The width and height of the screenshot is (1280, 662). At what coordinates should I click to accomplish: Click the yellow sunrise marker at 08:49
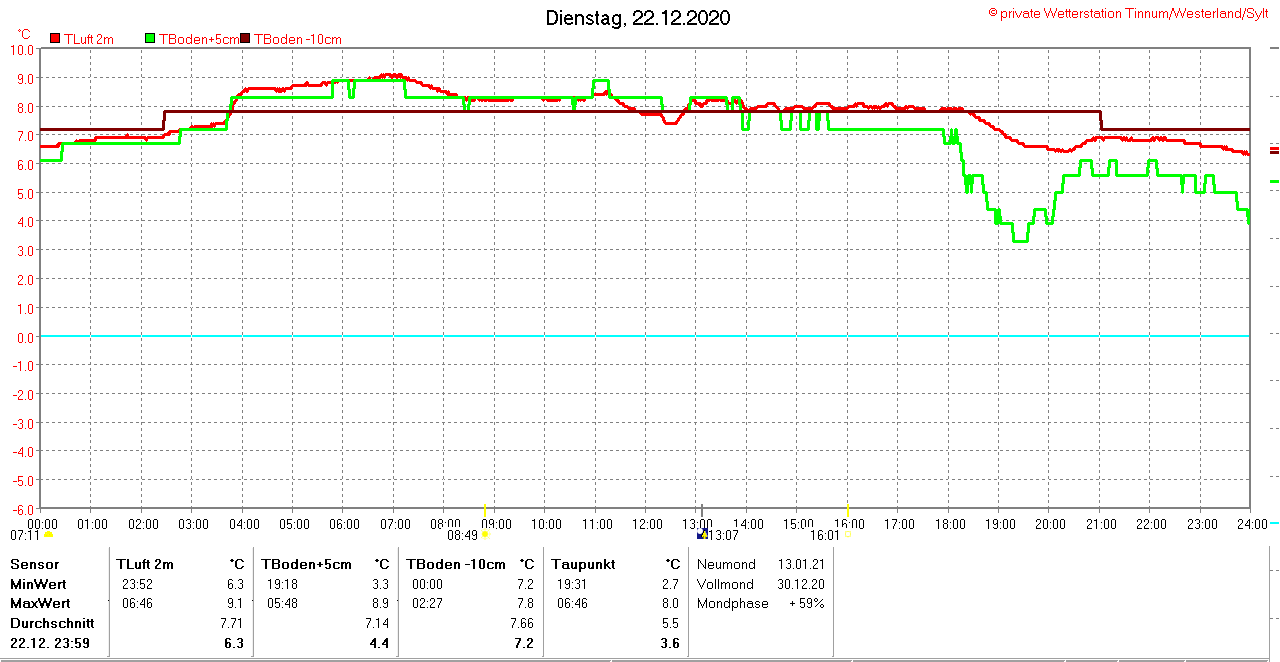pyautogui.click(x=485, y=534)
